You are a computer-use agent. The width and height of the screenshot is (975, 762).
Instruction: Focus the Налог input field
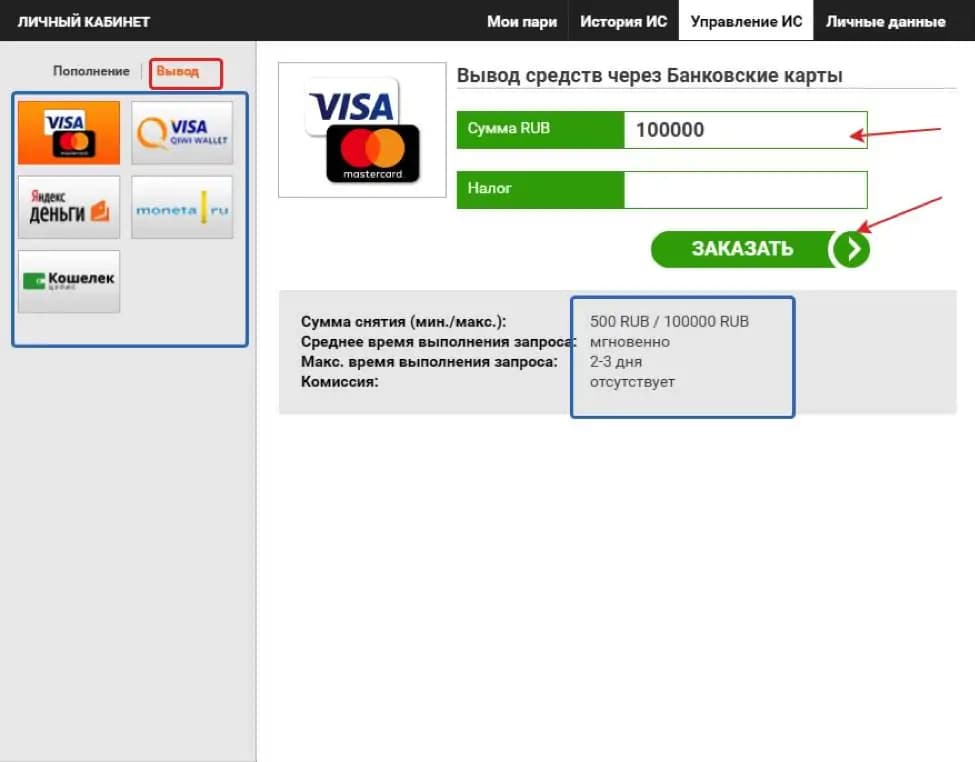coord(745,190)
